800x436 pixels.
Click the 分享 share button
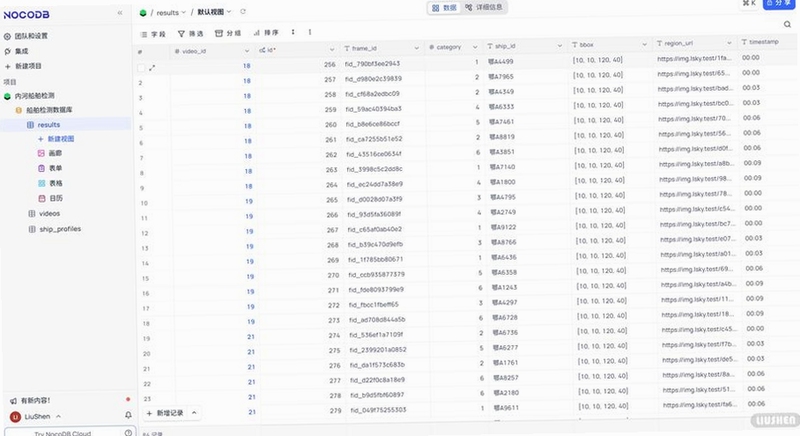pos(779,3)
